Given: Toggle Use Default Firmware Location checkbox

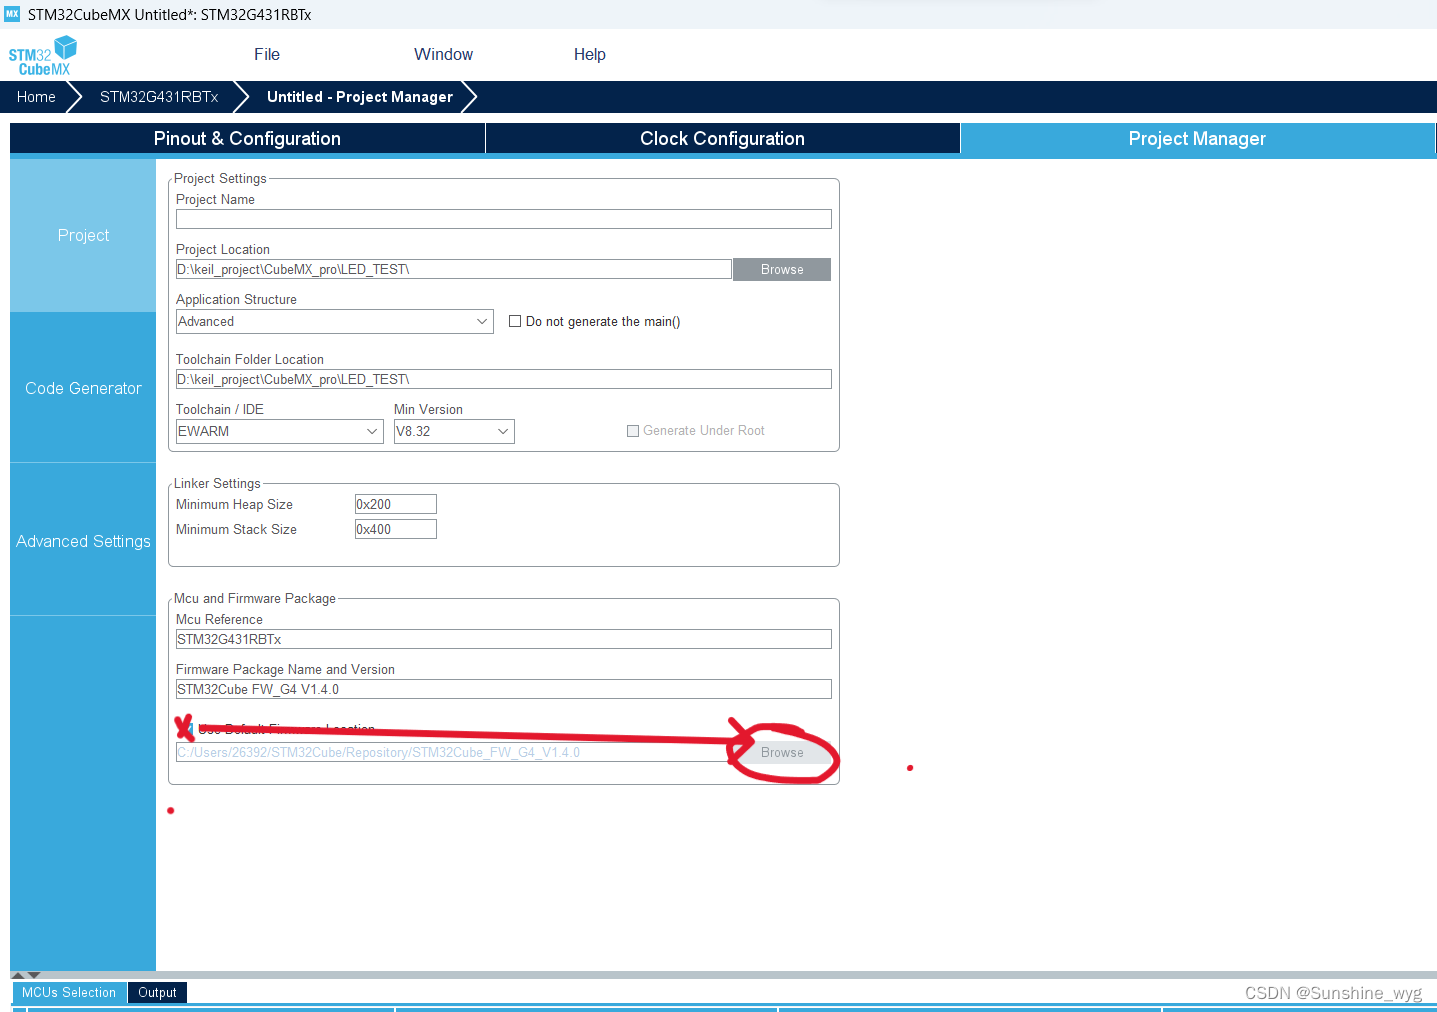Looking at the screenshot, I should [185, 729].
